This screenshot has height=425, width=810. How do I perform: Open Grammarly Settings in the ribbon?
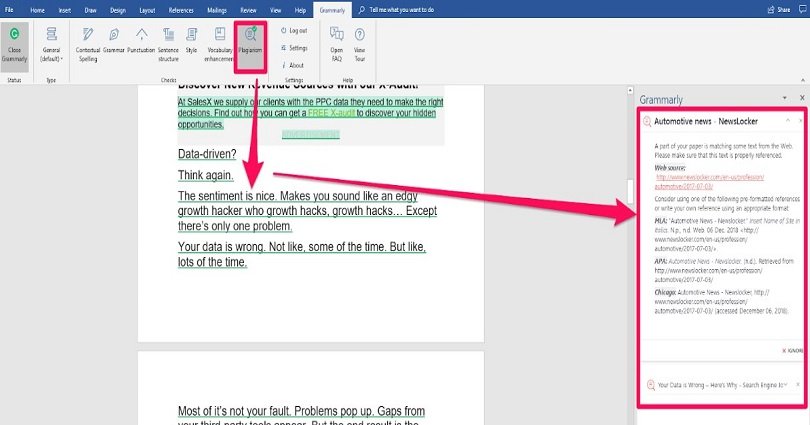pos(294,48)
